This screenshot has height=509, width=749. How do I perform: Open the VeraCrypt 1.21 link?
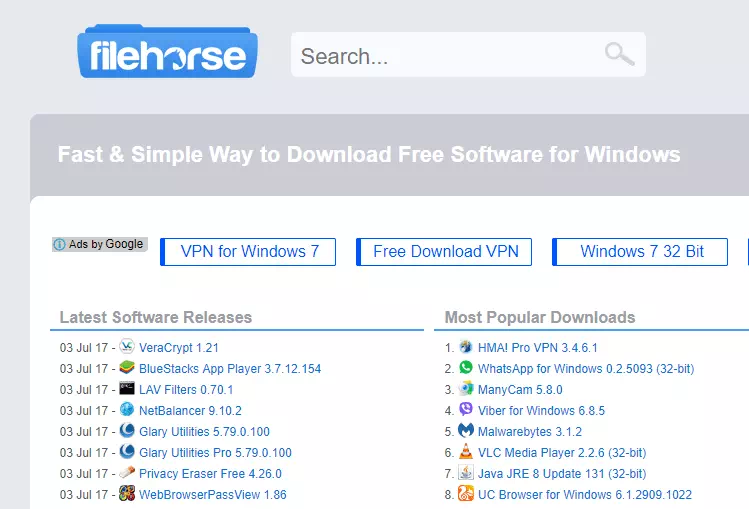179,348
